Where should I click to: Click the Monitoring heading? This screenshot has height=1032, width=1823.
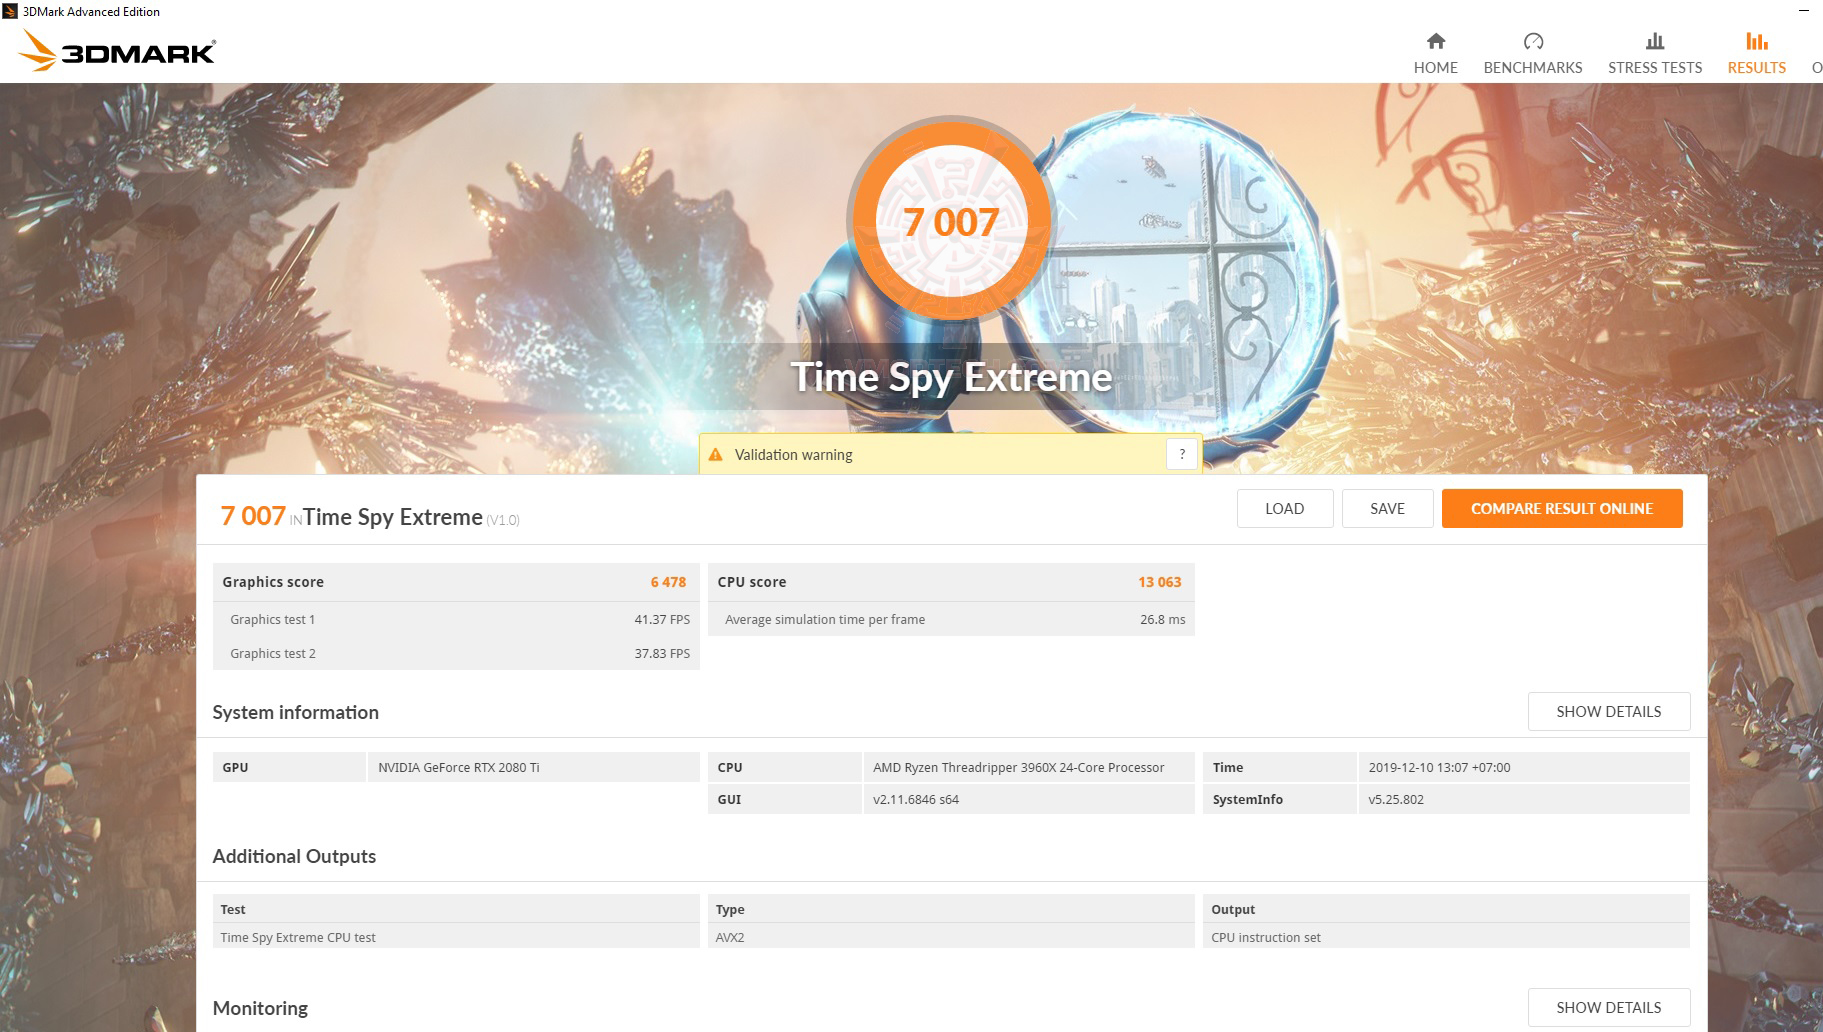[260, 1008]
